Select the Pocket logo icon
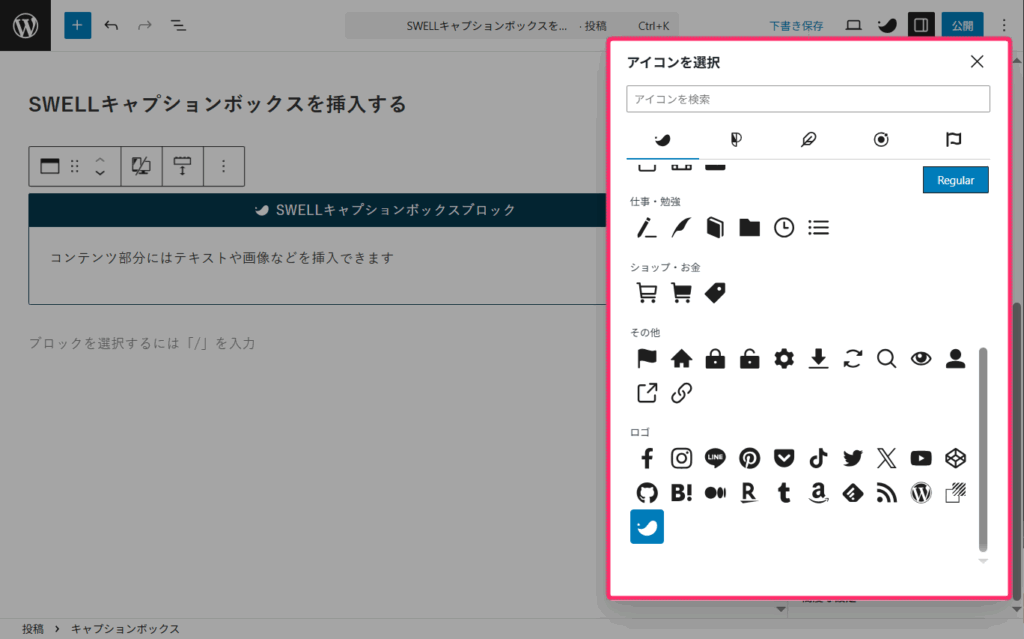This screenshot has width=1024, height=639. (x=784, y=458)
